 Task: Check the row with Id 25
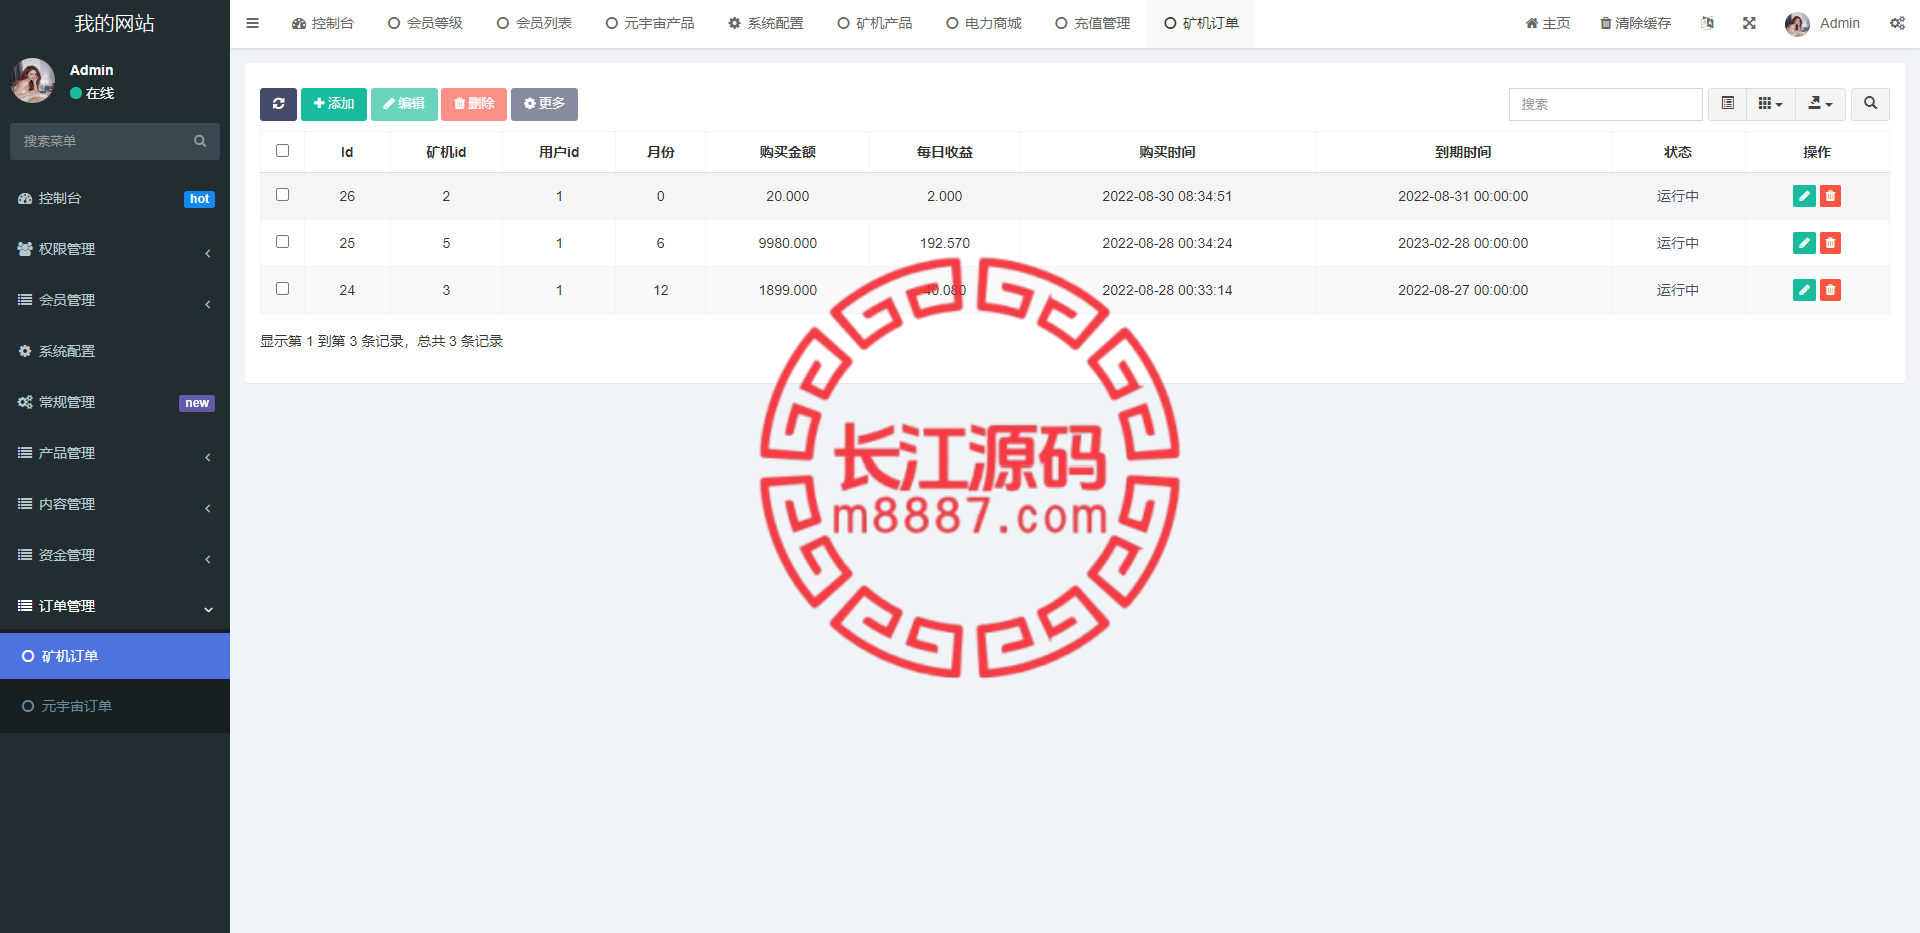282,242
